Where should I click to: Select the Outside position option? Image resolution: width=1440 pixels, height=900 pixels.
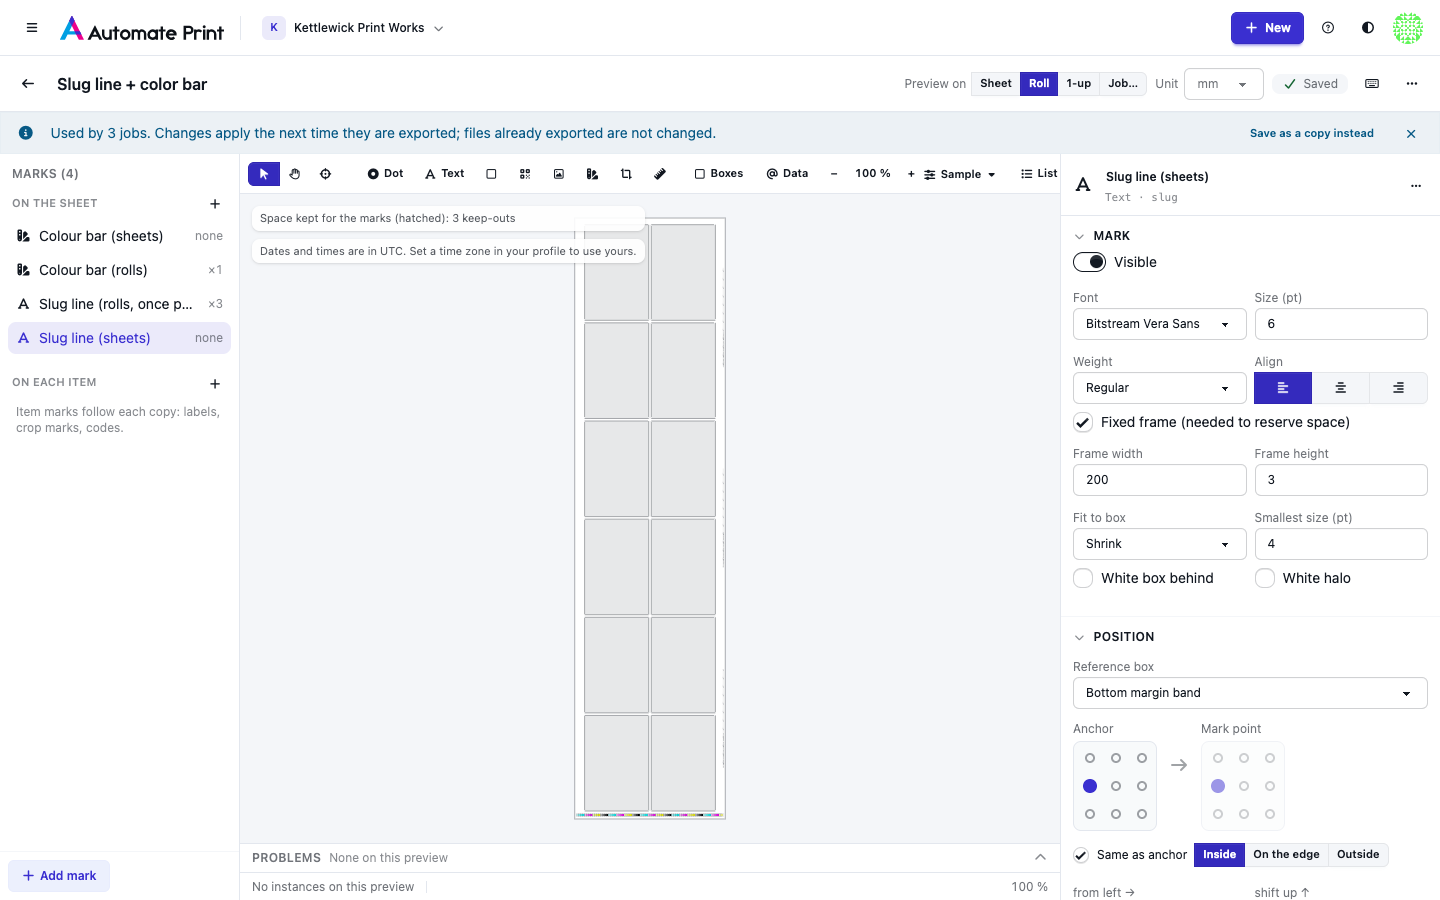click(1358, 855)
